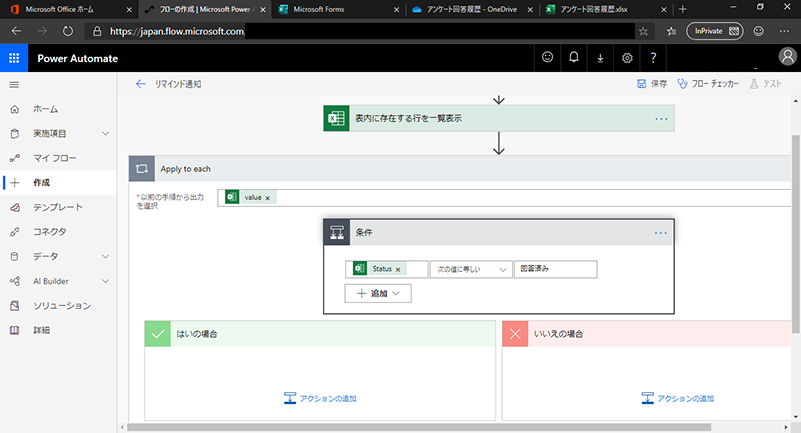The image size is (801, 433).
Task: Close the Microsoft Forms tab
Action: click(x=396, y=9)
